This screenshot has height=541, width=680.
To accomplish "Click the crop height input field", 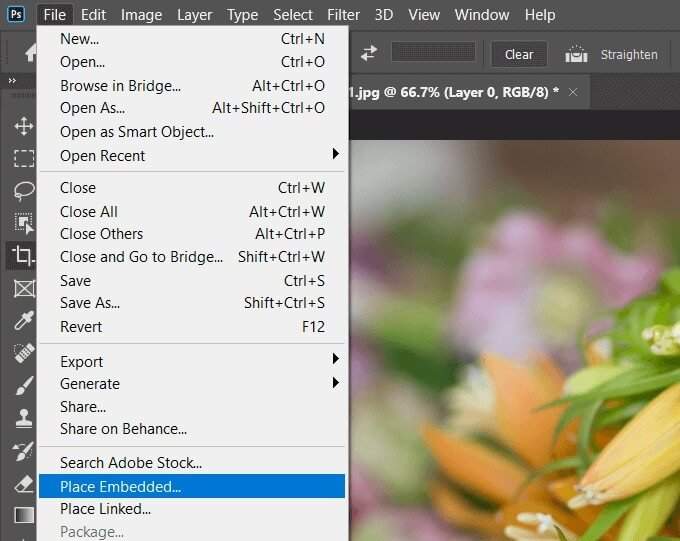I will pyautogui.click(x=433, y=52).
